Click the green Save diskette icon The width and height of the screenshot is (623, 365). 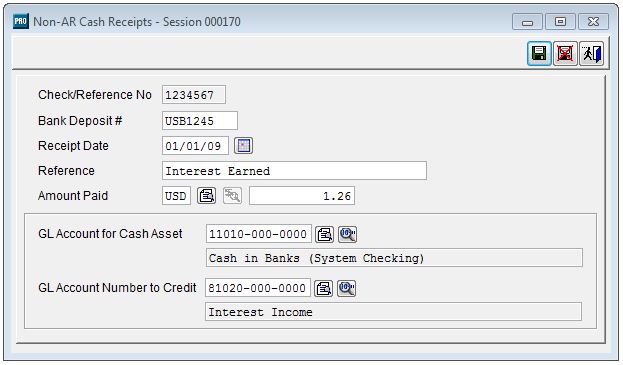click(539, 53)
